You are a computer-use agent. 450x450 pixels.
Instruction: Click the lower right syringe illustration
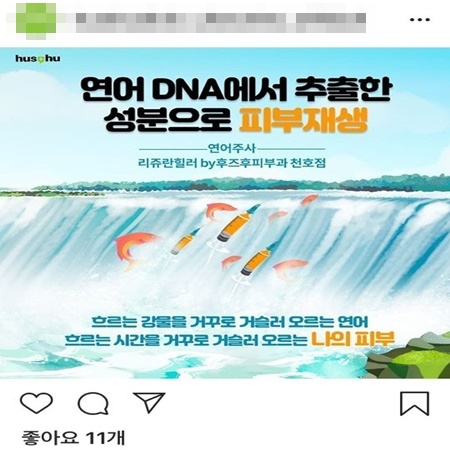tap(258, 262)
